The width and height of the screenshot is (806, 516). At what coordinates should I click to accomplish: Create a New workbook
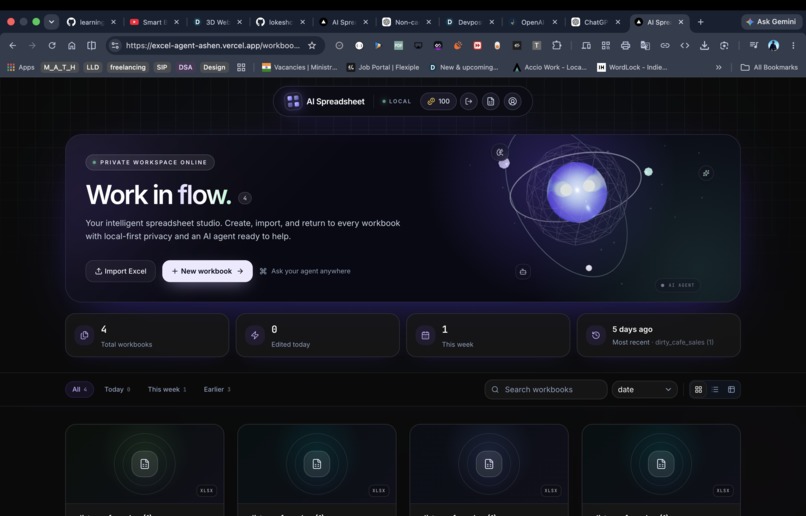207,271
